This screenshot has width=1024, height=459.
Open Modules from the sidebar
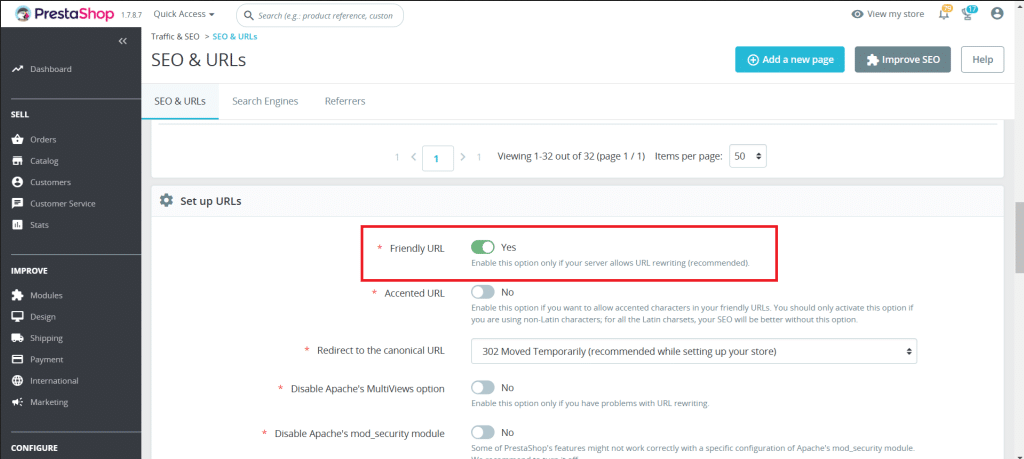tap(46, 295)
